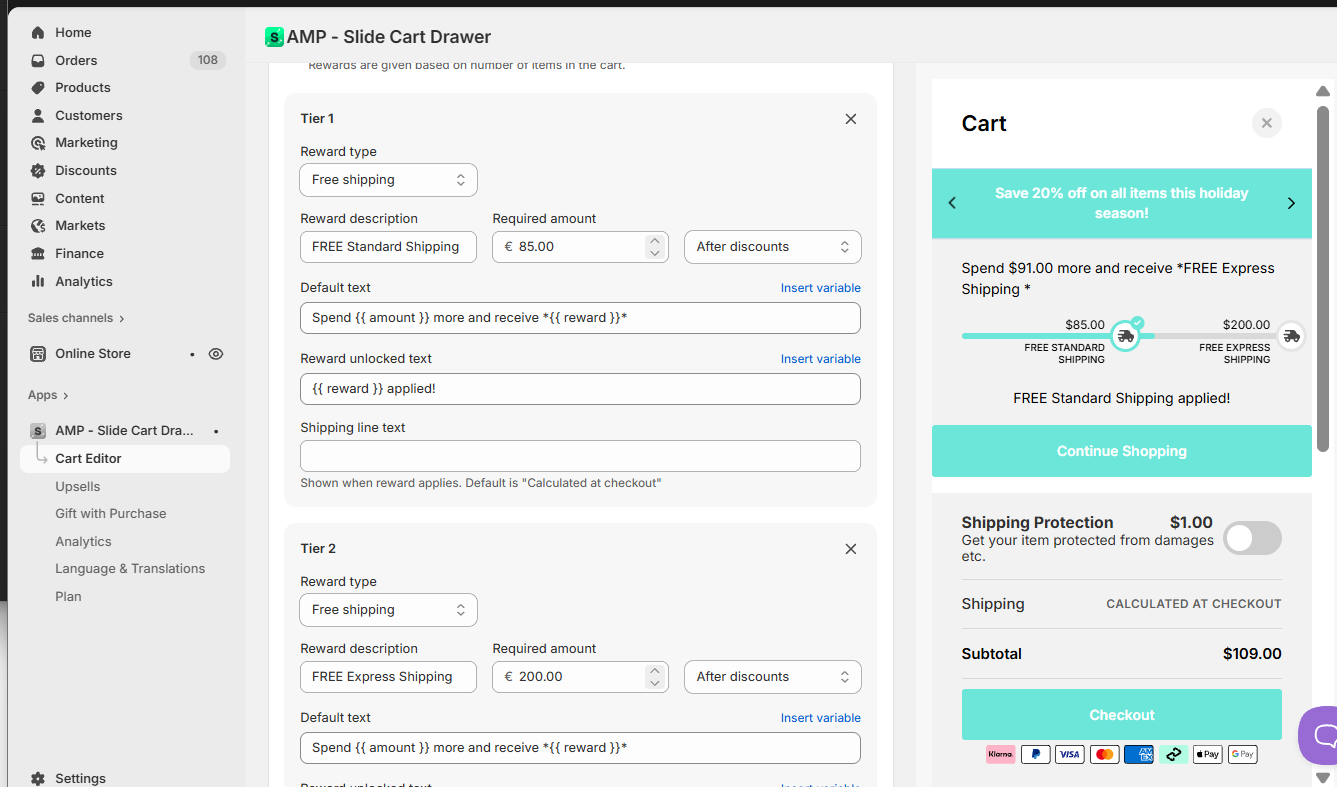Click Tier 1 Reward description field
1337x787 pixels.
tap(389, 247)
